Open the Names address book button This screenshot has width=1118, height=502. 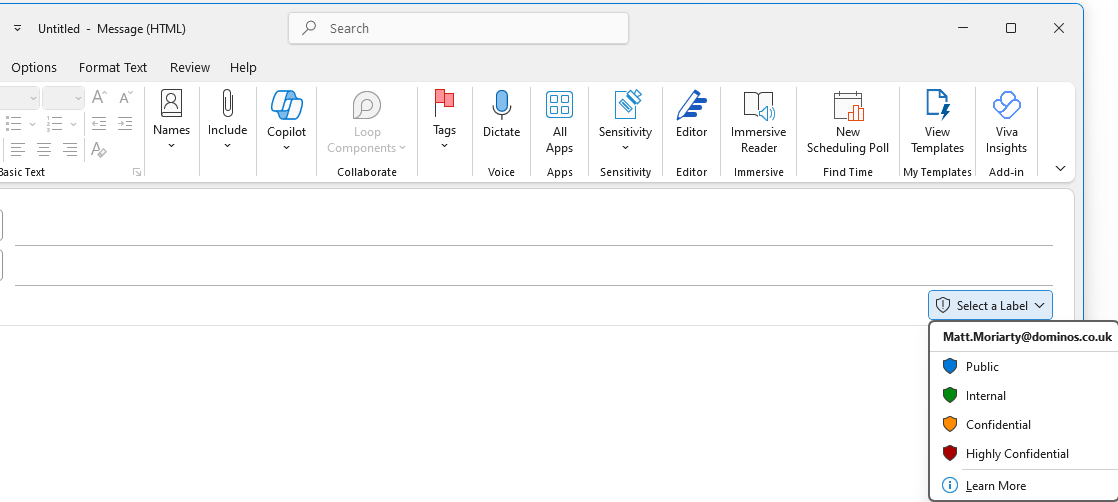pyautogui.click(x=171, y=120)
